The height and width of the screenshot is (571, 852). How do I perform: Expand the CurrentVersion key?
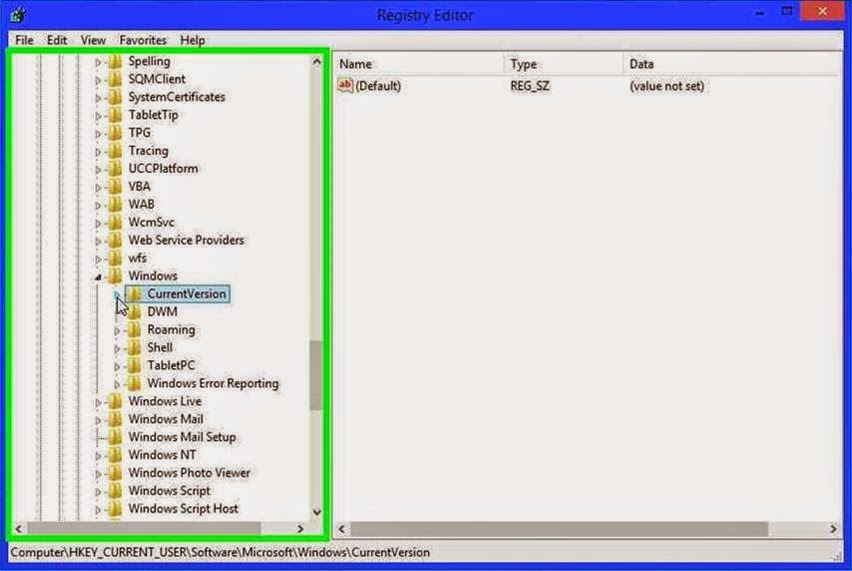(x=117, y=295)
